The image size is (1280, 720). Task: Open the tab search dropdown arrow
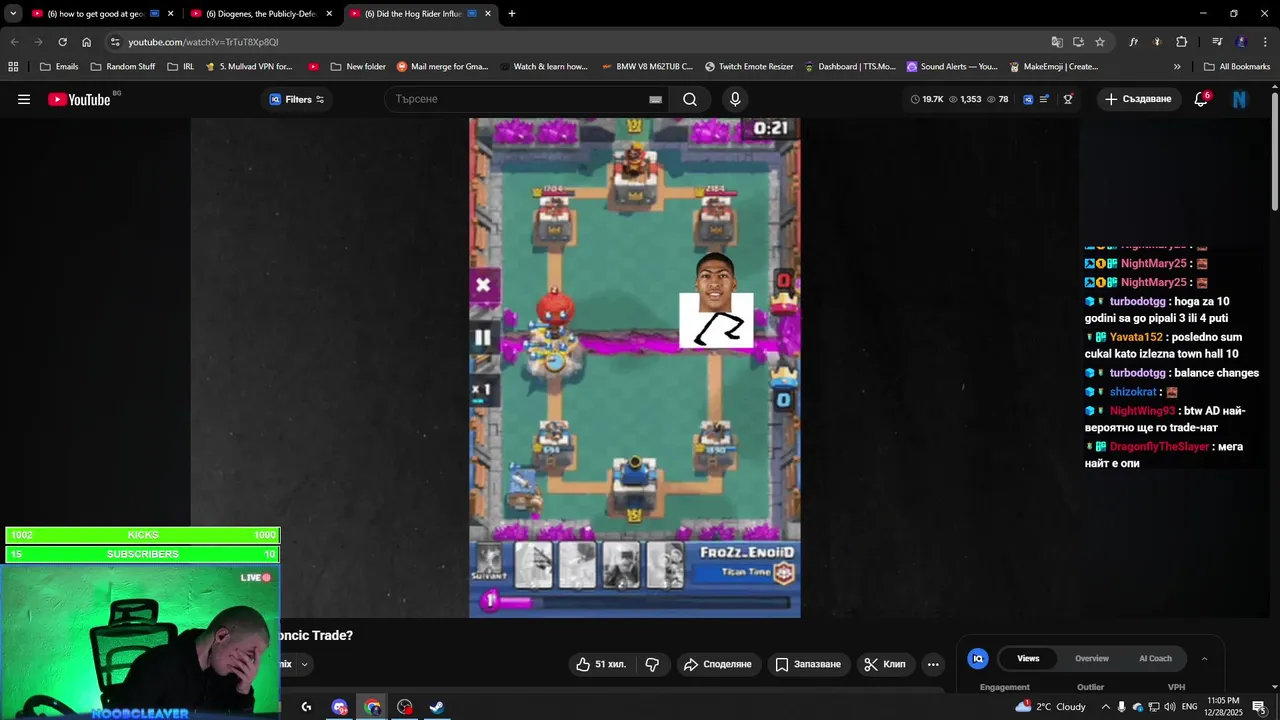click(x=13, y=14)
